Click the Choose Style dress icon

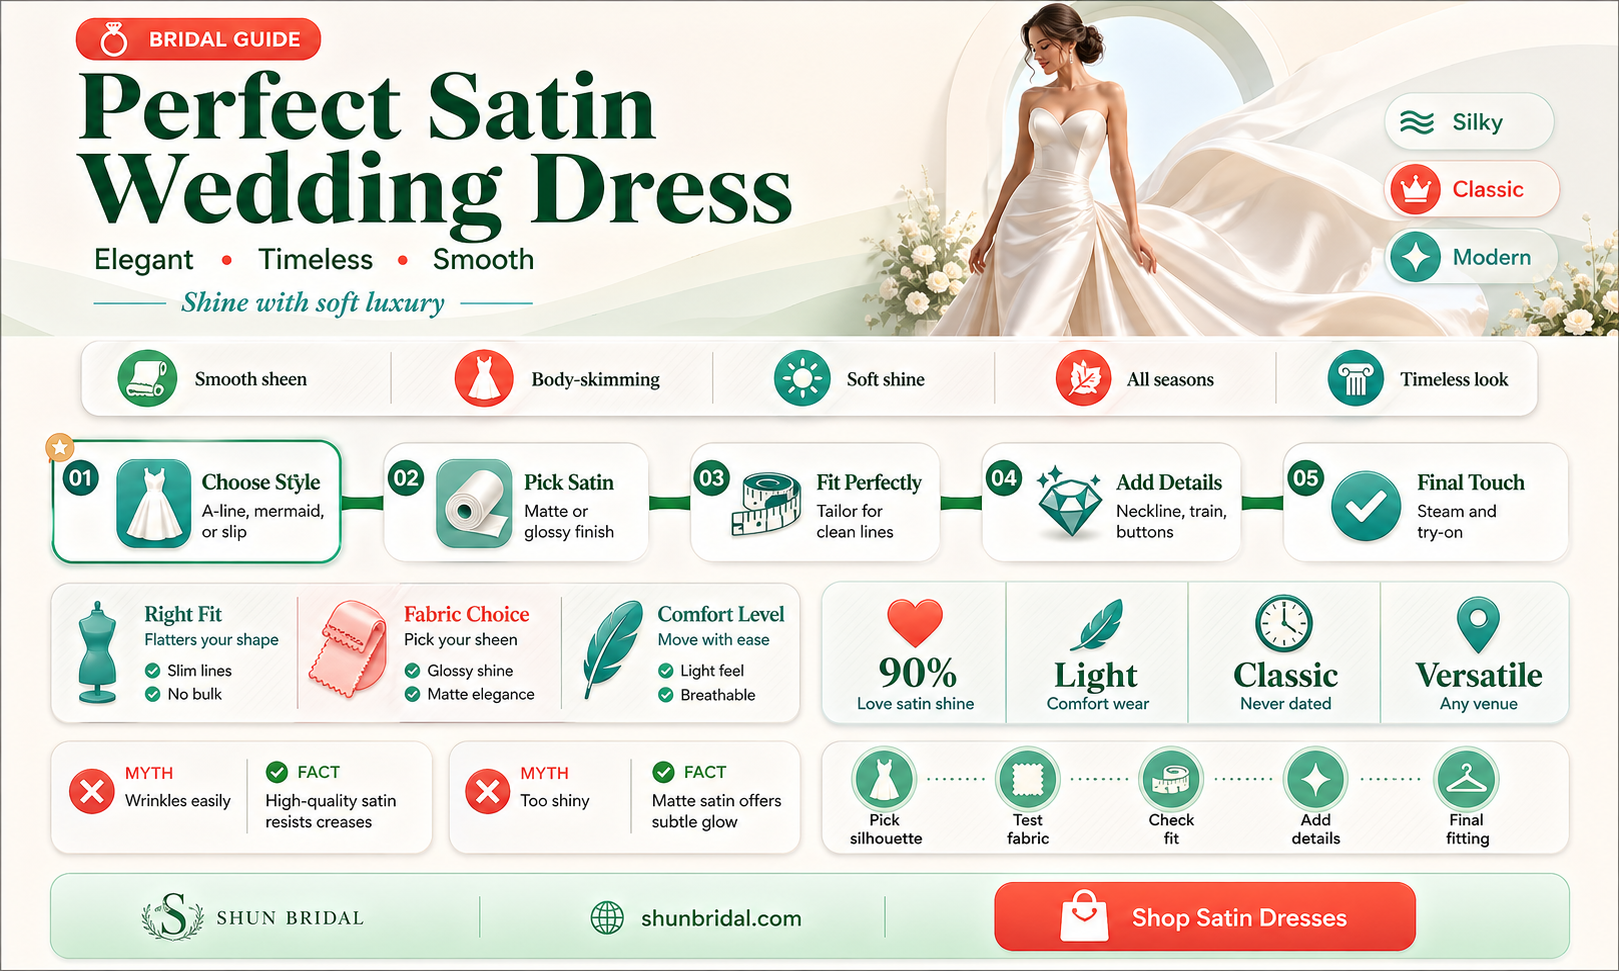(x=154, y=504)
